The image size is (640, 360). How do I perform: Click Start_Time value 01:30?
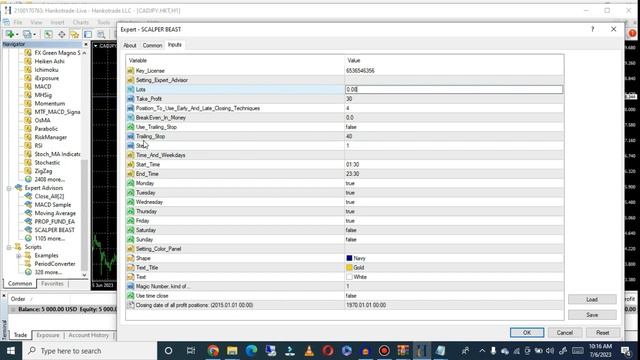pos(453,164)
